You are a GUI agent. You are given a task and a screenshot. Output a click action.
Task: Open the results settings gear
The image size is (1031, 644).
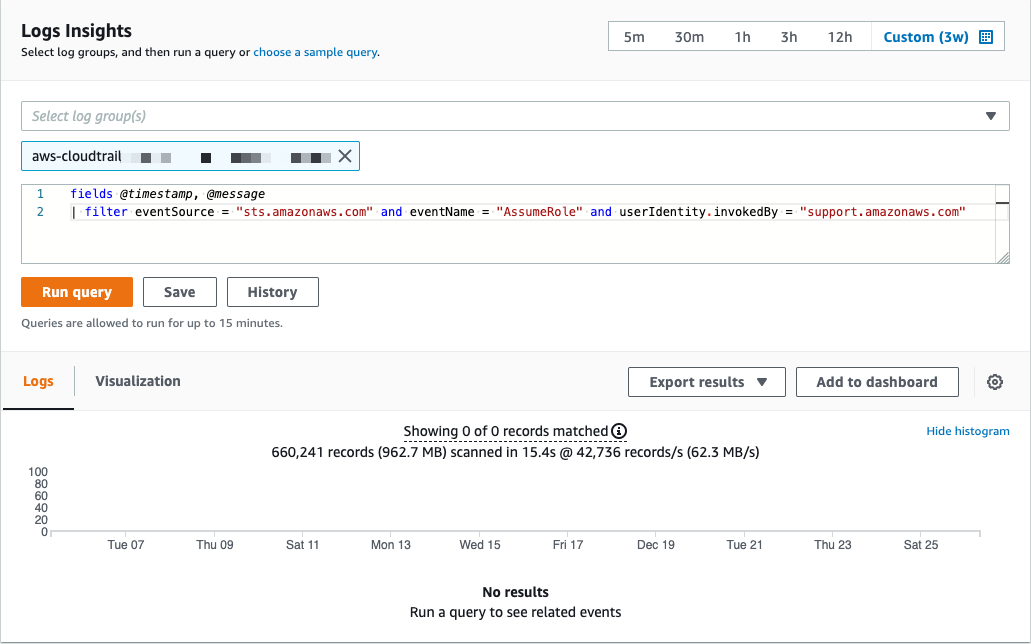995,382
